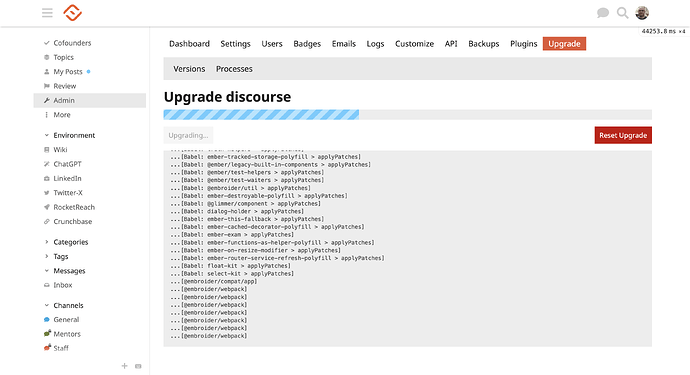The image size is (690, 375).
Task: Open the Backups tab
Action: tap(484, 44)
